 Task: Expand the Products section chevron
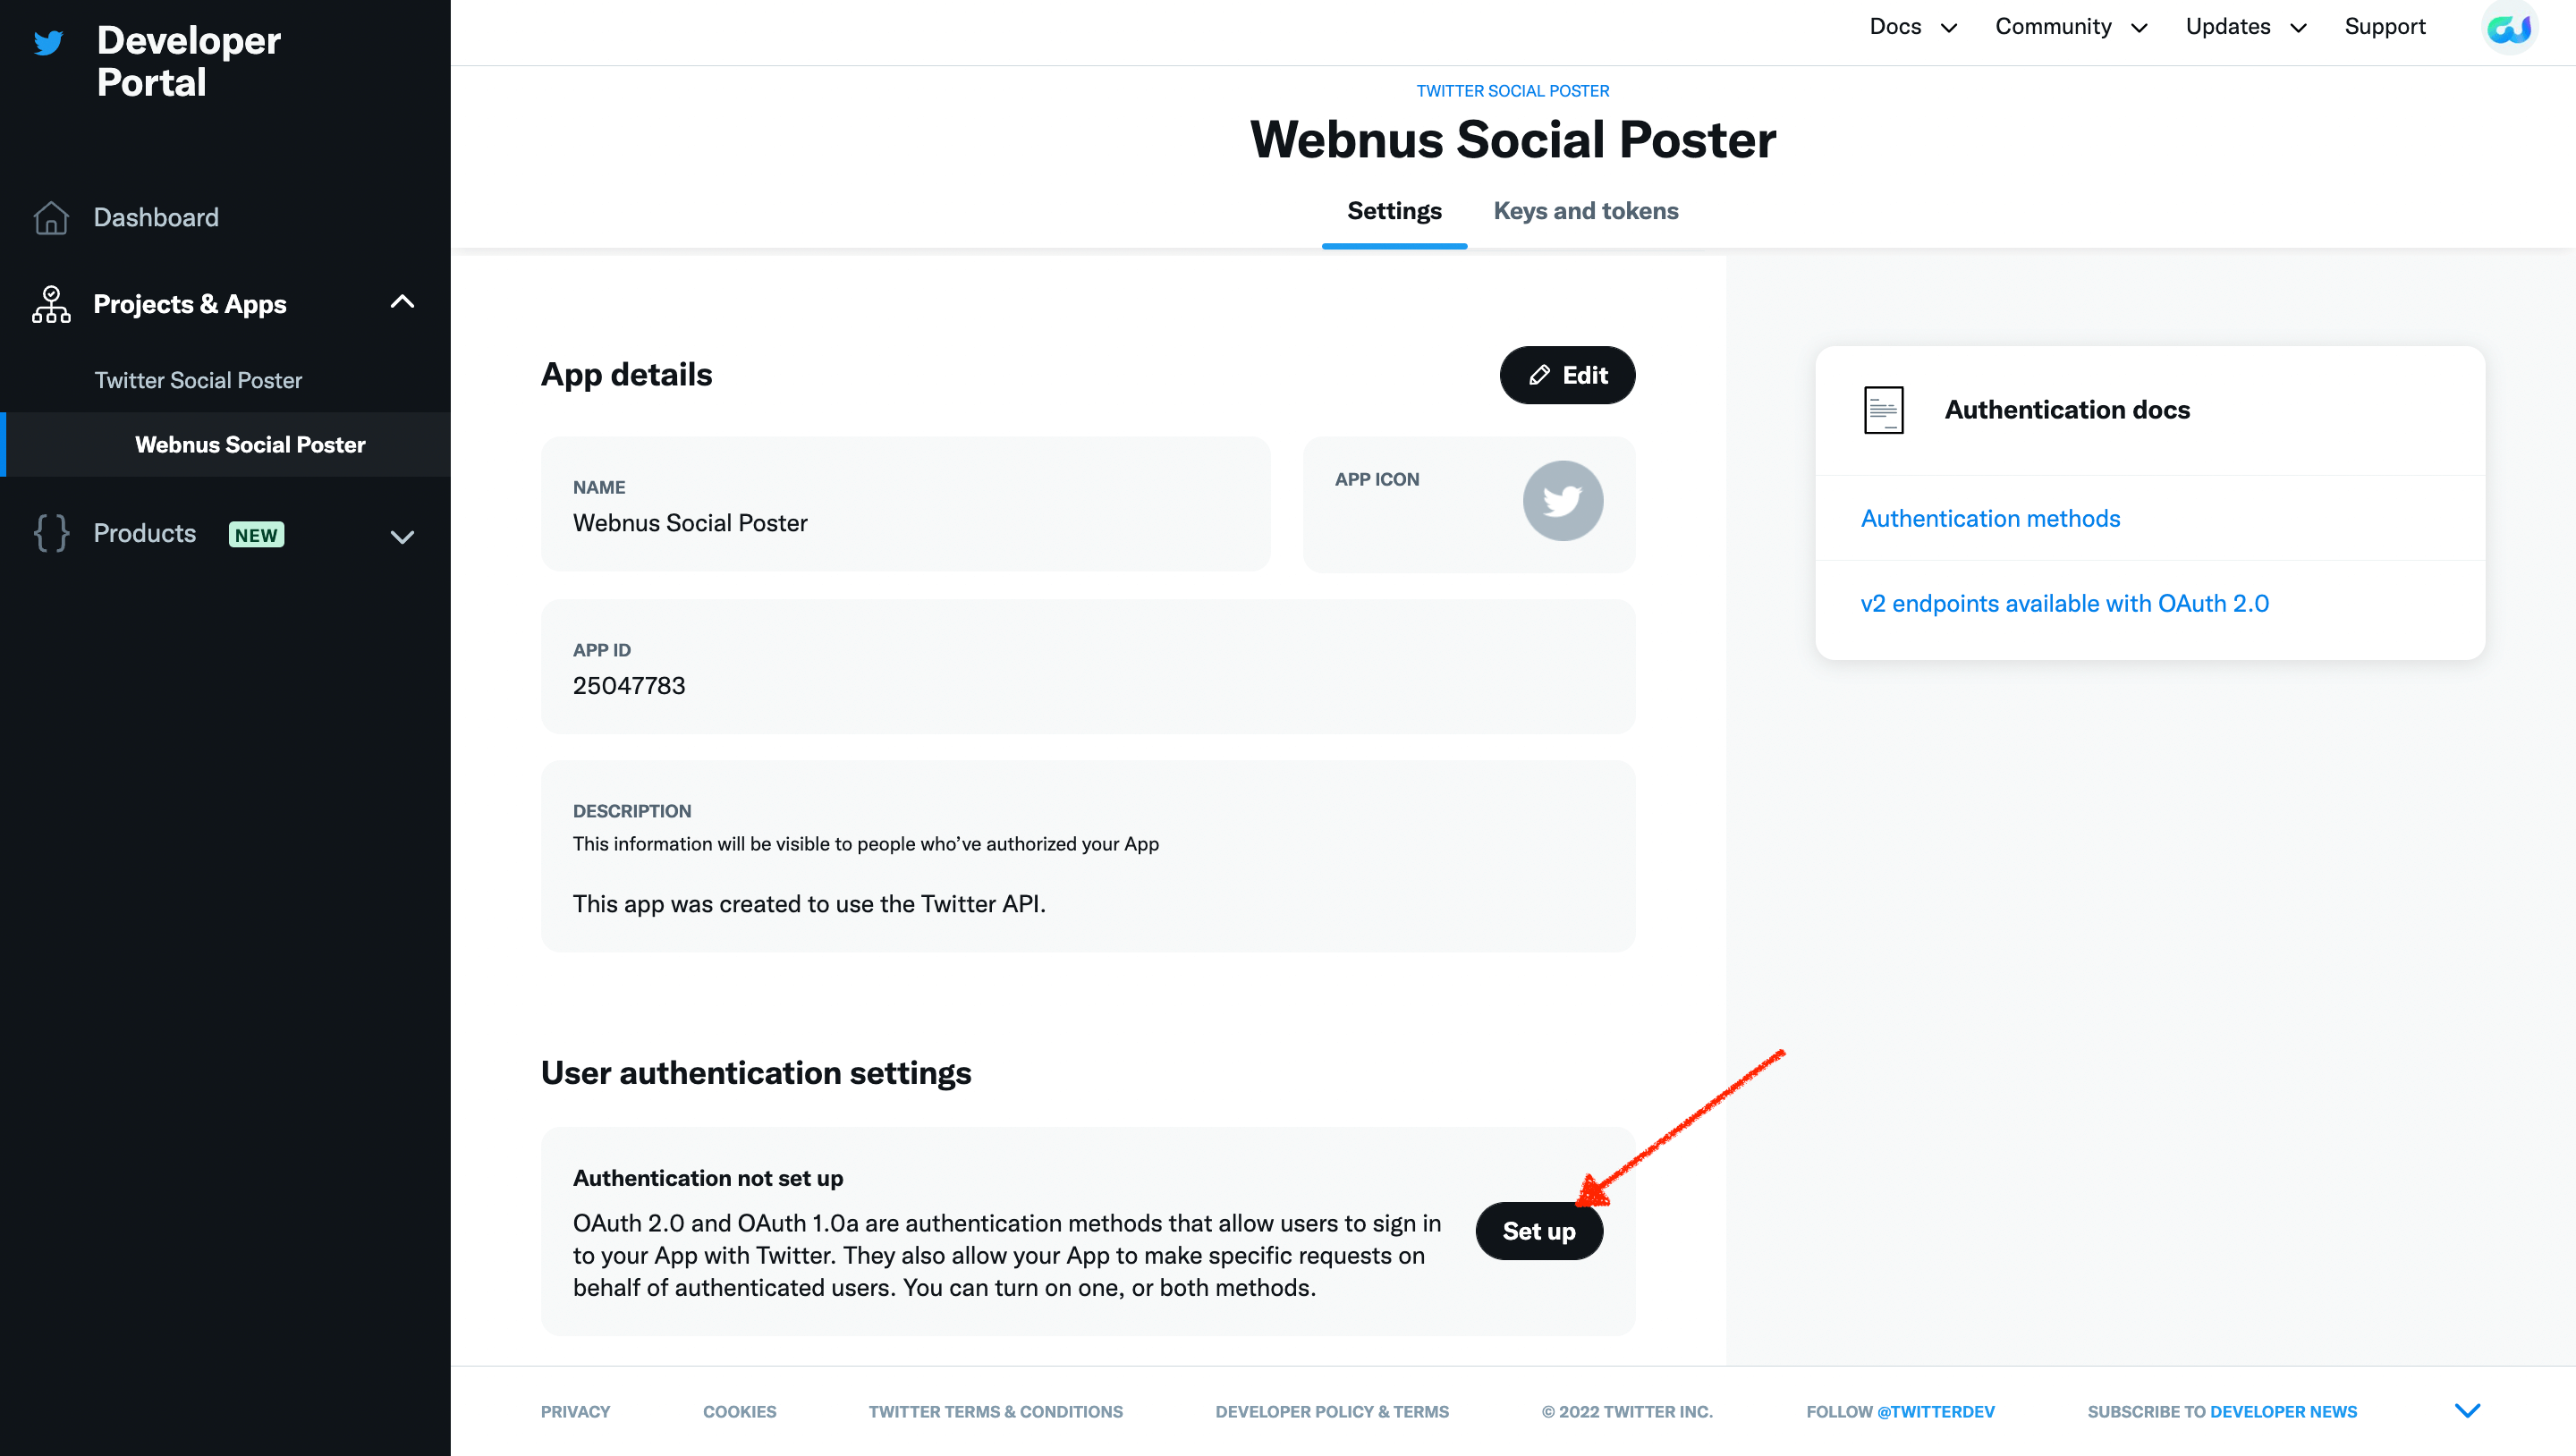pyautogui.click(x=402, y=537)
